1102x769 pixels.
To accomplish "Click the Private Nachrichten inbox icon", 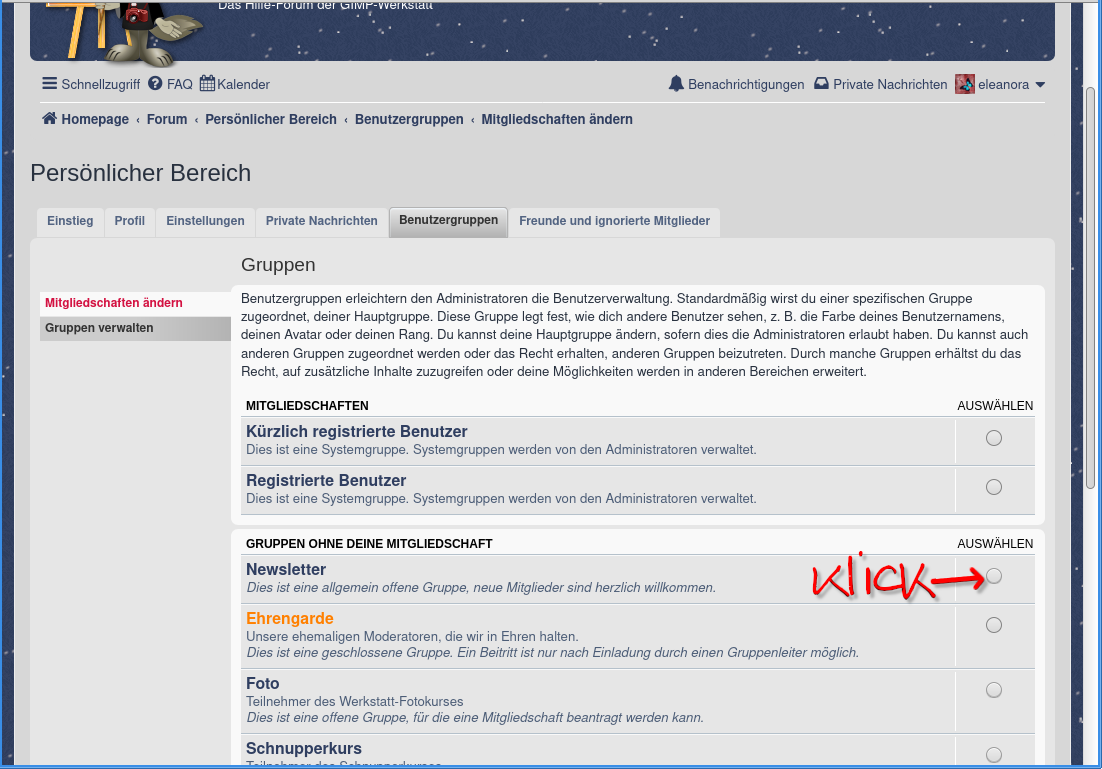I will coord(821,84).
